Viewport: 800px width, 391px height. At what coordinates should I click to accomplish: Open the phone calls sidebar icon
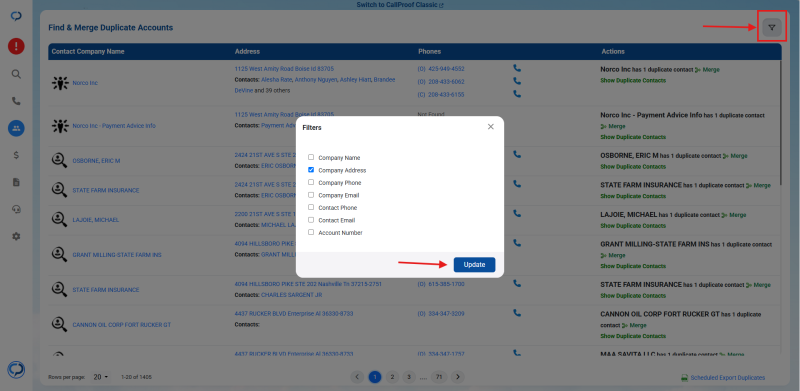(16, 101)
